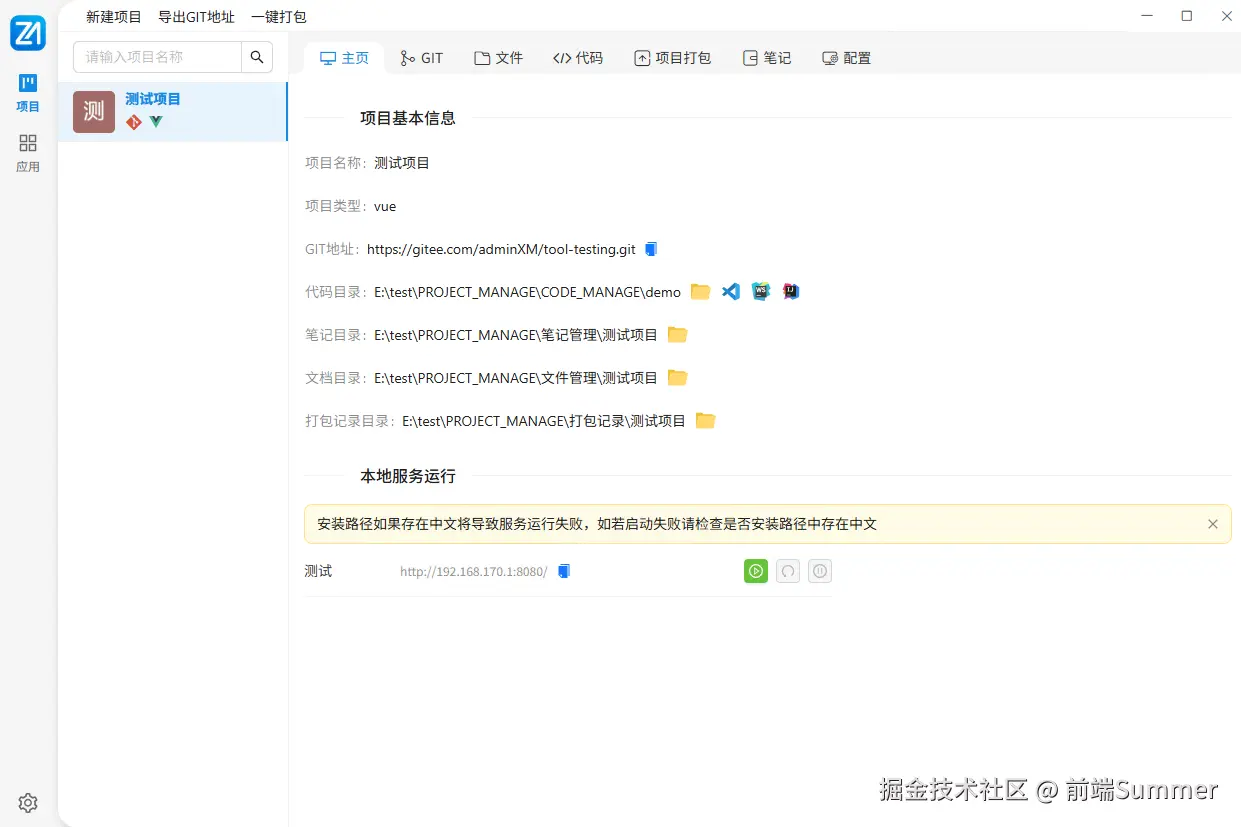1241x827 pixels.
Task: Open the 笔记目录 folder
Action: (x=676, y=334)
